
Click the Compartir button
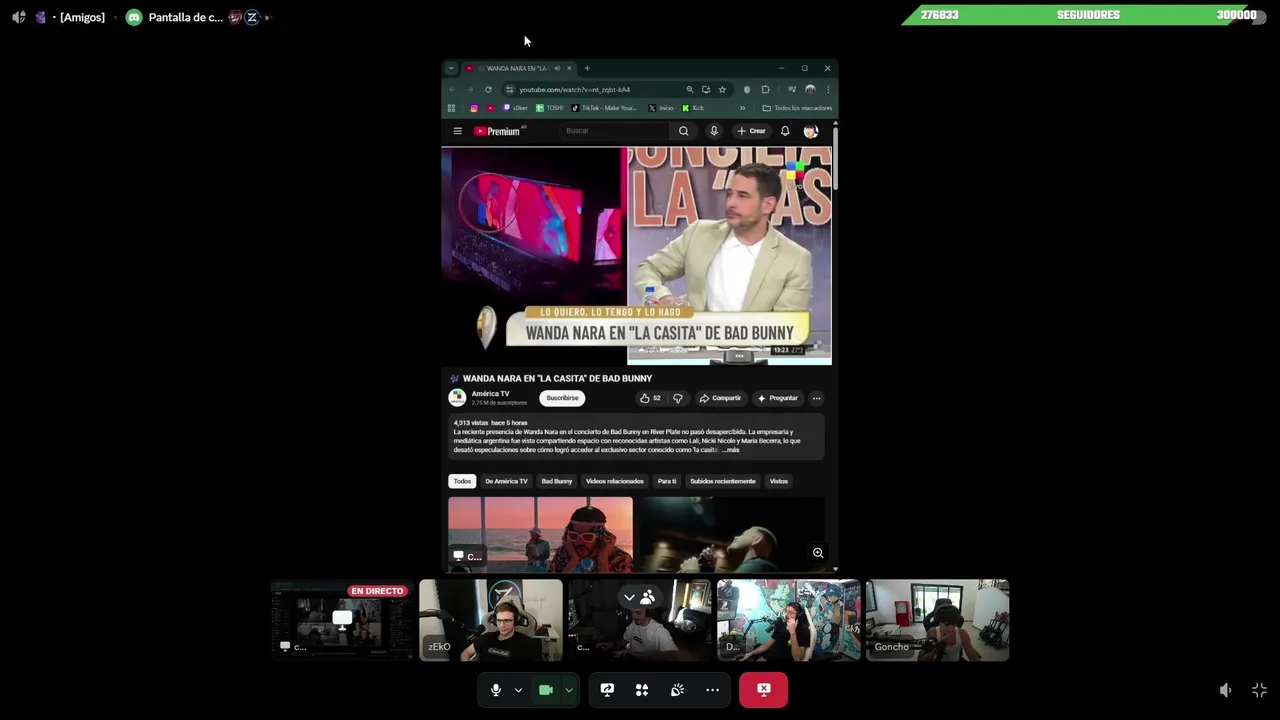click(x=720, y=398)
